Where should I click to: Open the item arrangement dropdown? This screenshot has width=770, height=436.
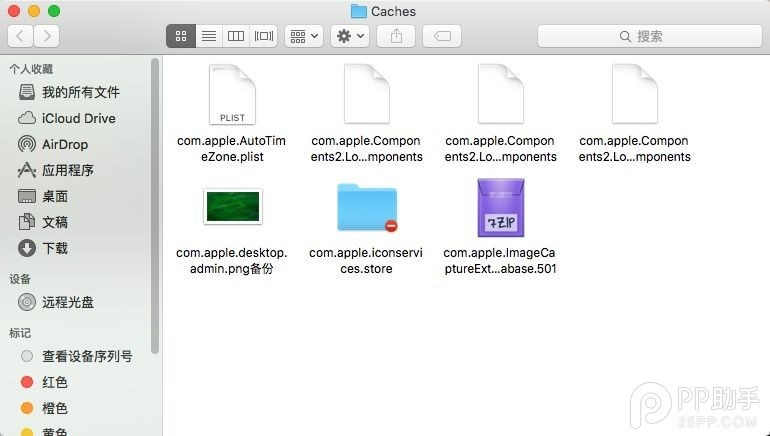(x=304, y=36)
